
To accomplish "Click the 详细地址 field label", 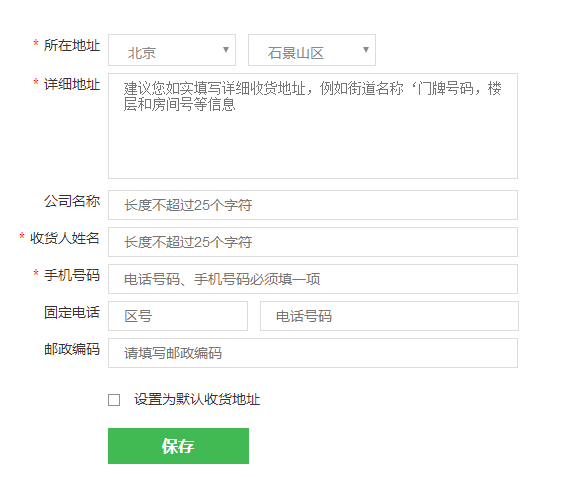I will [72, 84].
